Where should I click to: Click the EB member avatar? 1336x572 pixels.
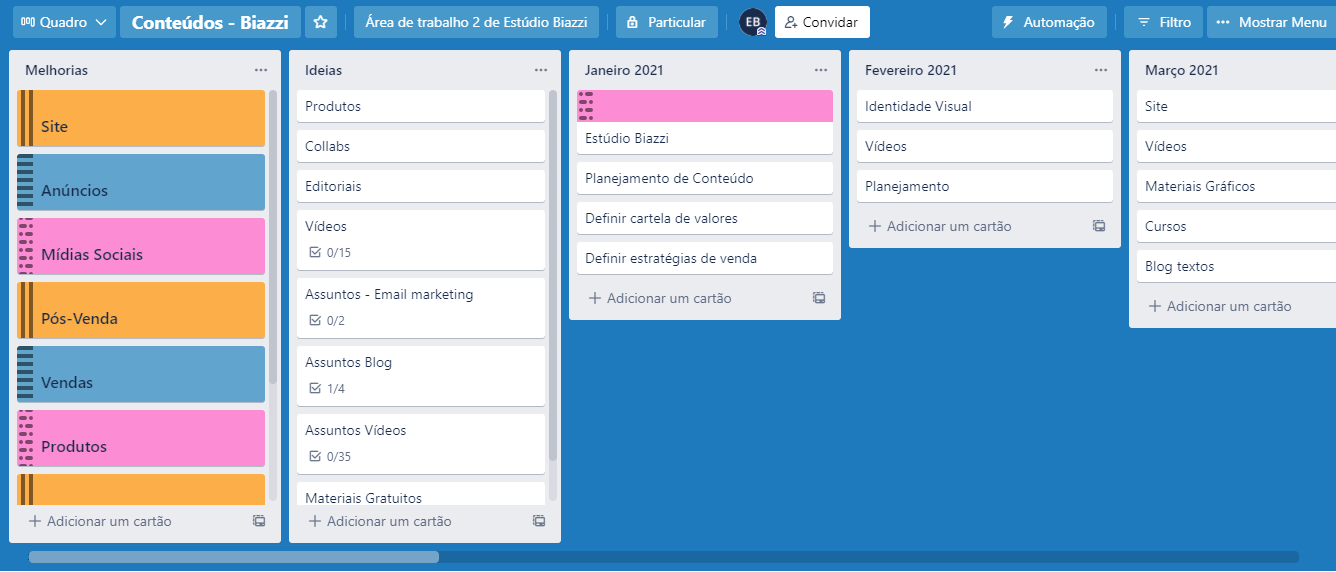[x=752, y=22]
